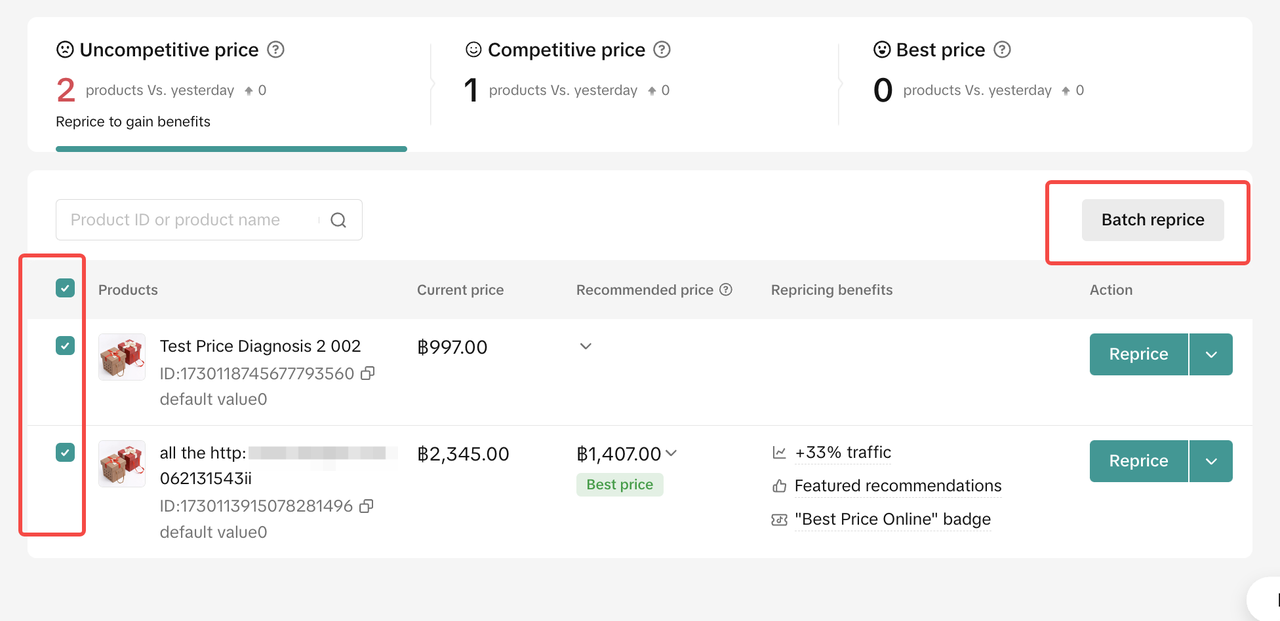Click the search magnifier icon
Viewport: 1280px width, 621px height.
click(338, 220)
